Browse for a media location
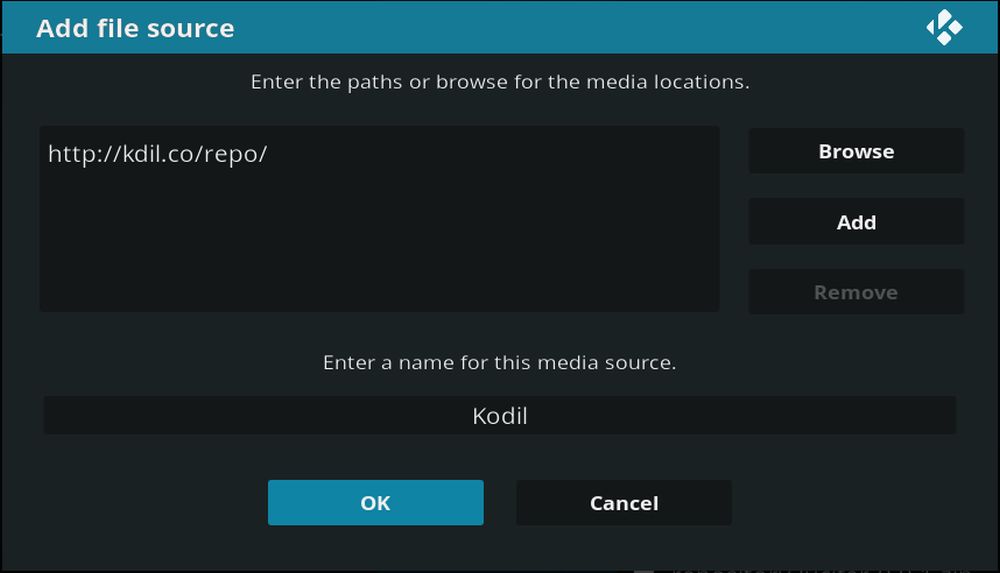 [x=856, y=151]
